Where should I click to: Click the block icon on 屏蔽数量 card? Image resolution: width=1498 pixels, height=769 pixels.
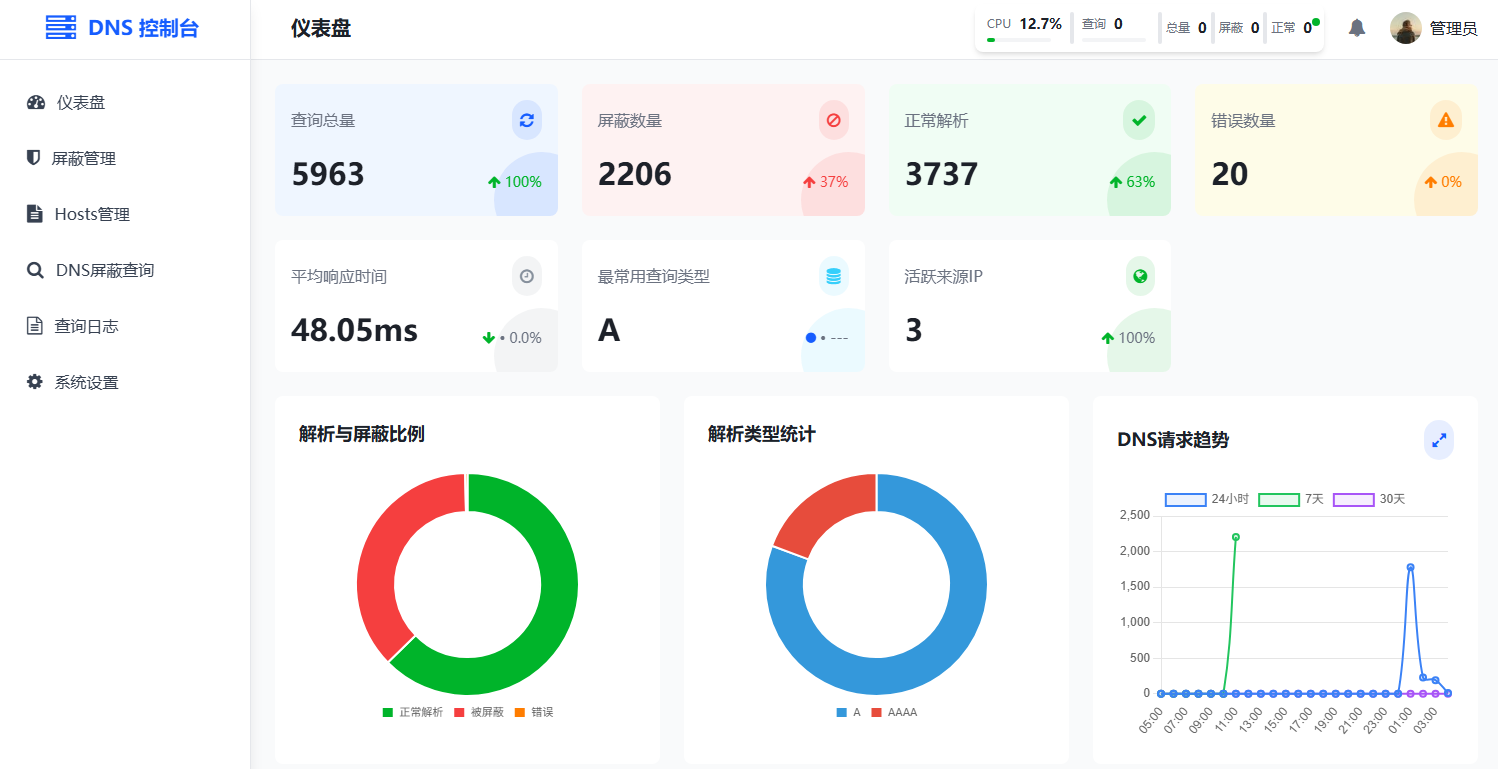[833, 119]
